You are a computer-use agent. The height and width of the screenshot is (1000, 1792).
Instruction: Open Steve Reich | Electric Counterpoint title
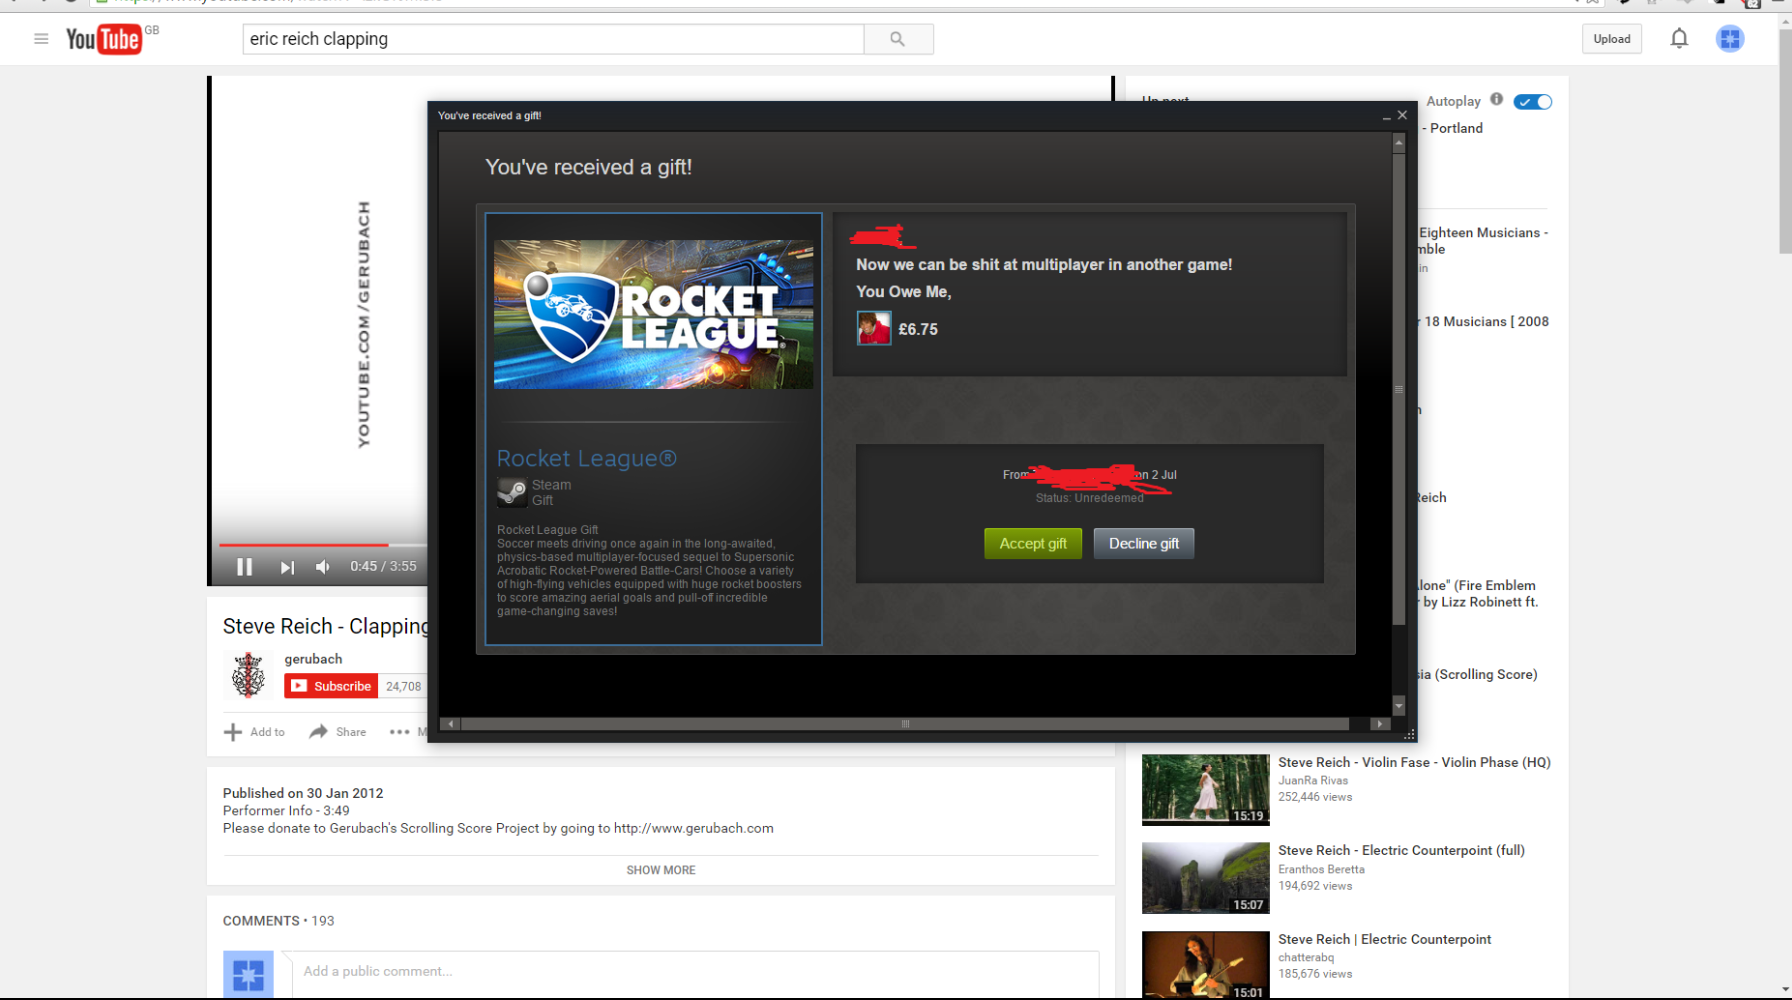[x=1384, y=939]
